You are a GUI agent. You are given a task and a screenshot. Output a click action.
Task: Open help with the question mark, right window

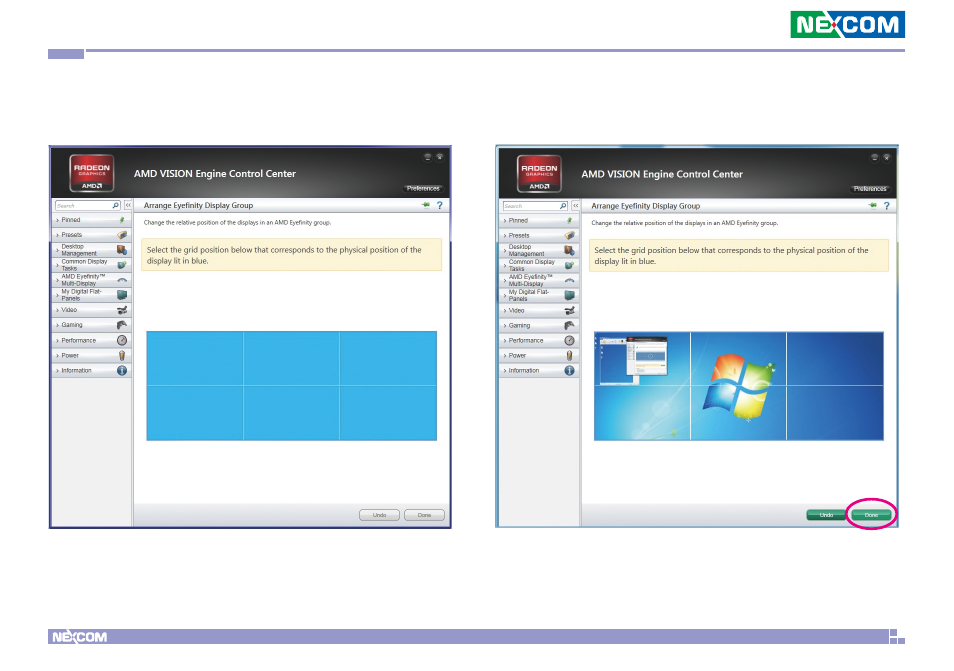(886, 206)
